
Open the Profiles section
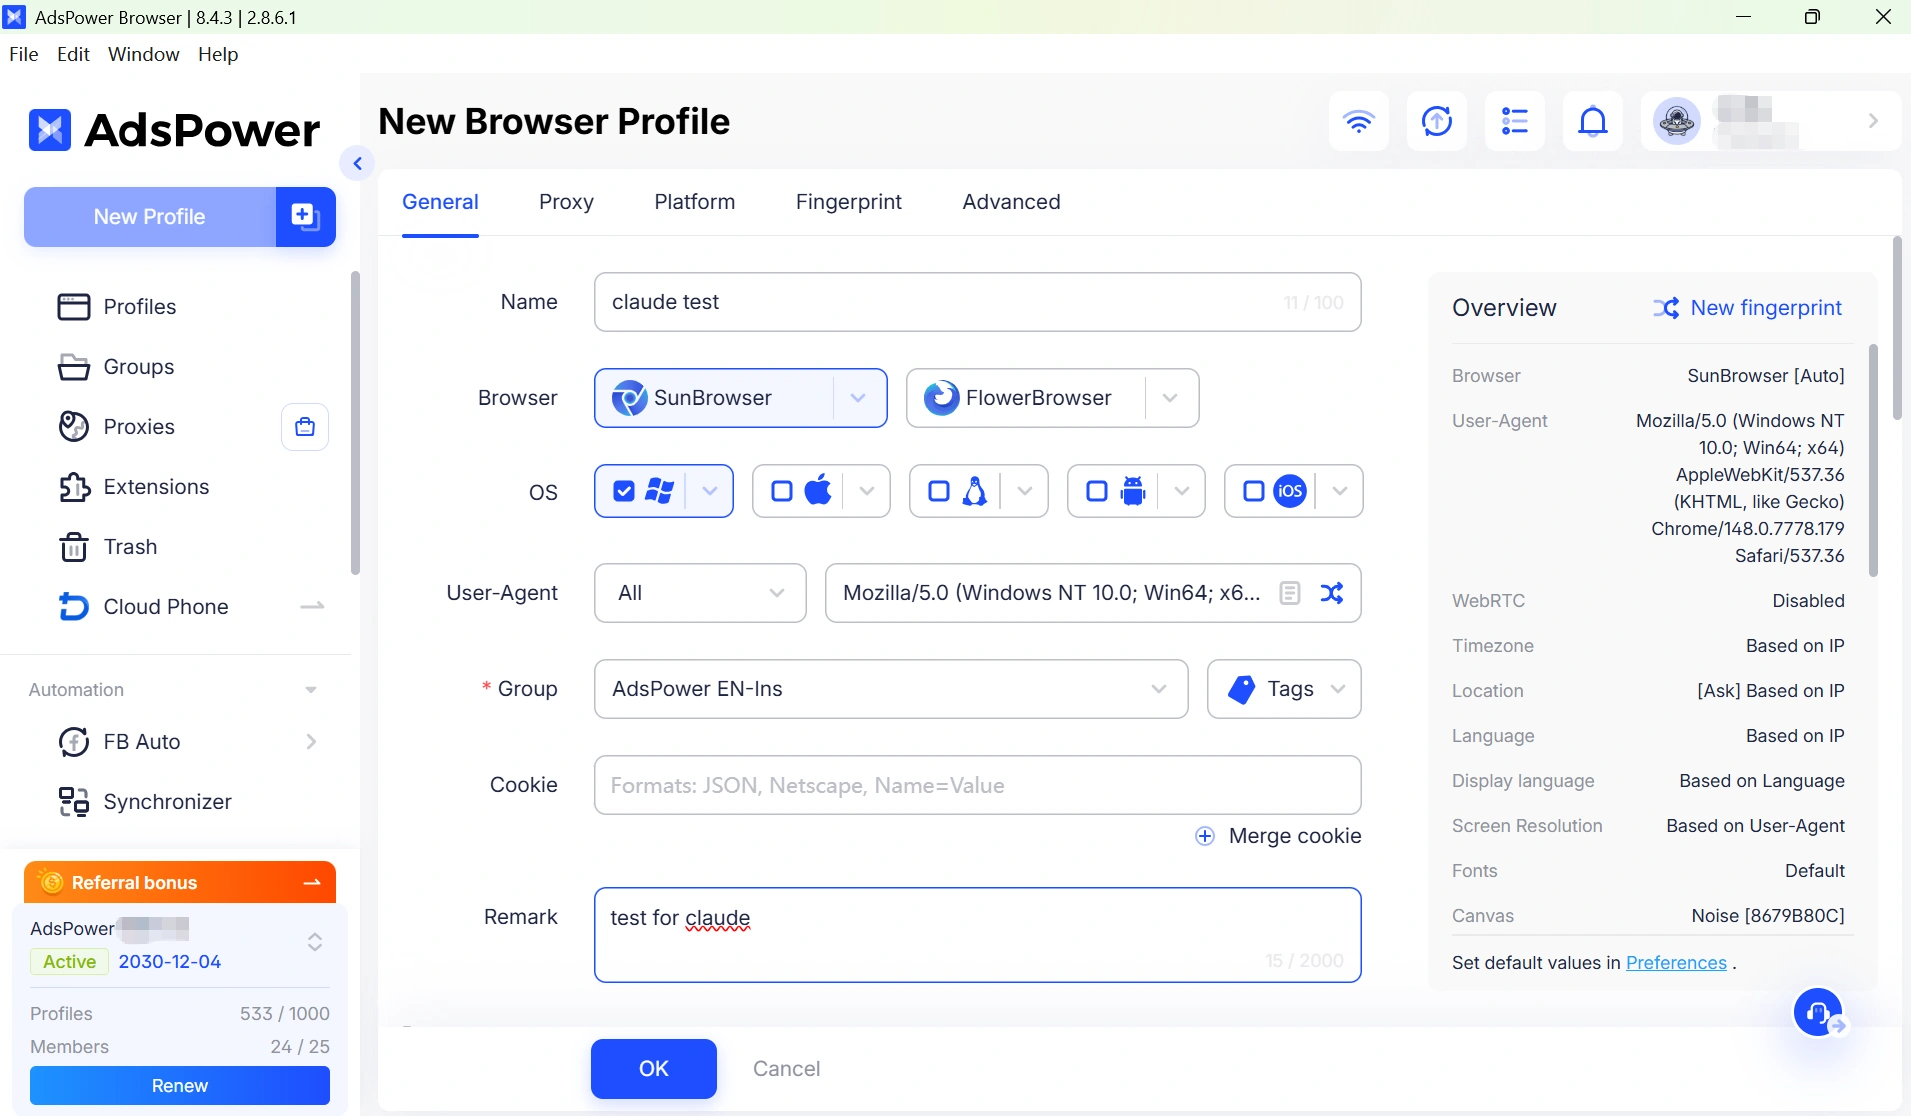(140, 307)
